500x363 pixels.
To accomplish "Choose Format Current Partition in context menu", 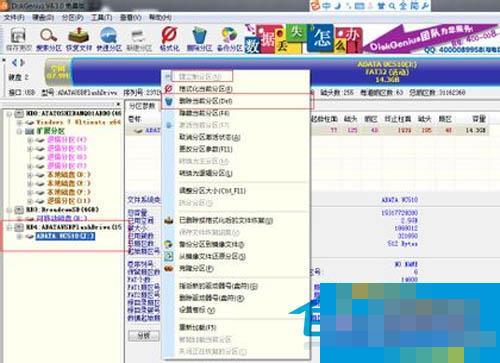I will pos(205,89).
